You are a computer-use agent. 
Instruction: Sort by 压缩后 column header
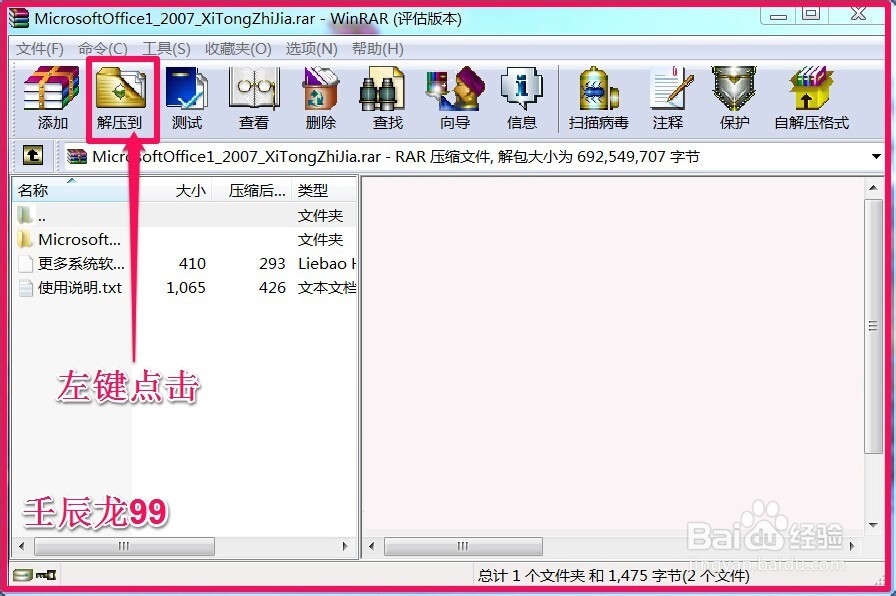252,190
